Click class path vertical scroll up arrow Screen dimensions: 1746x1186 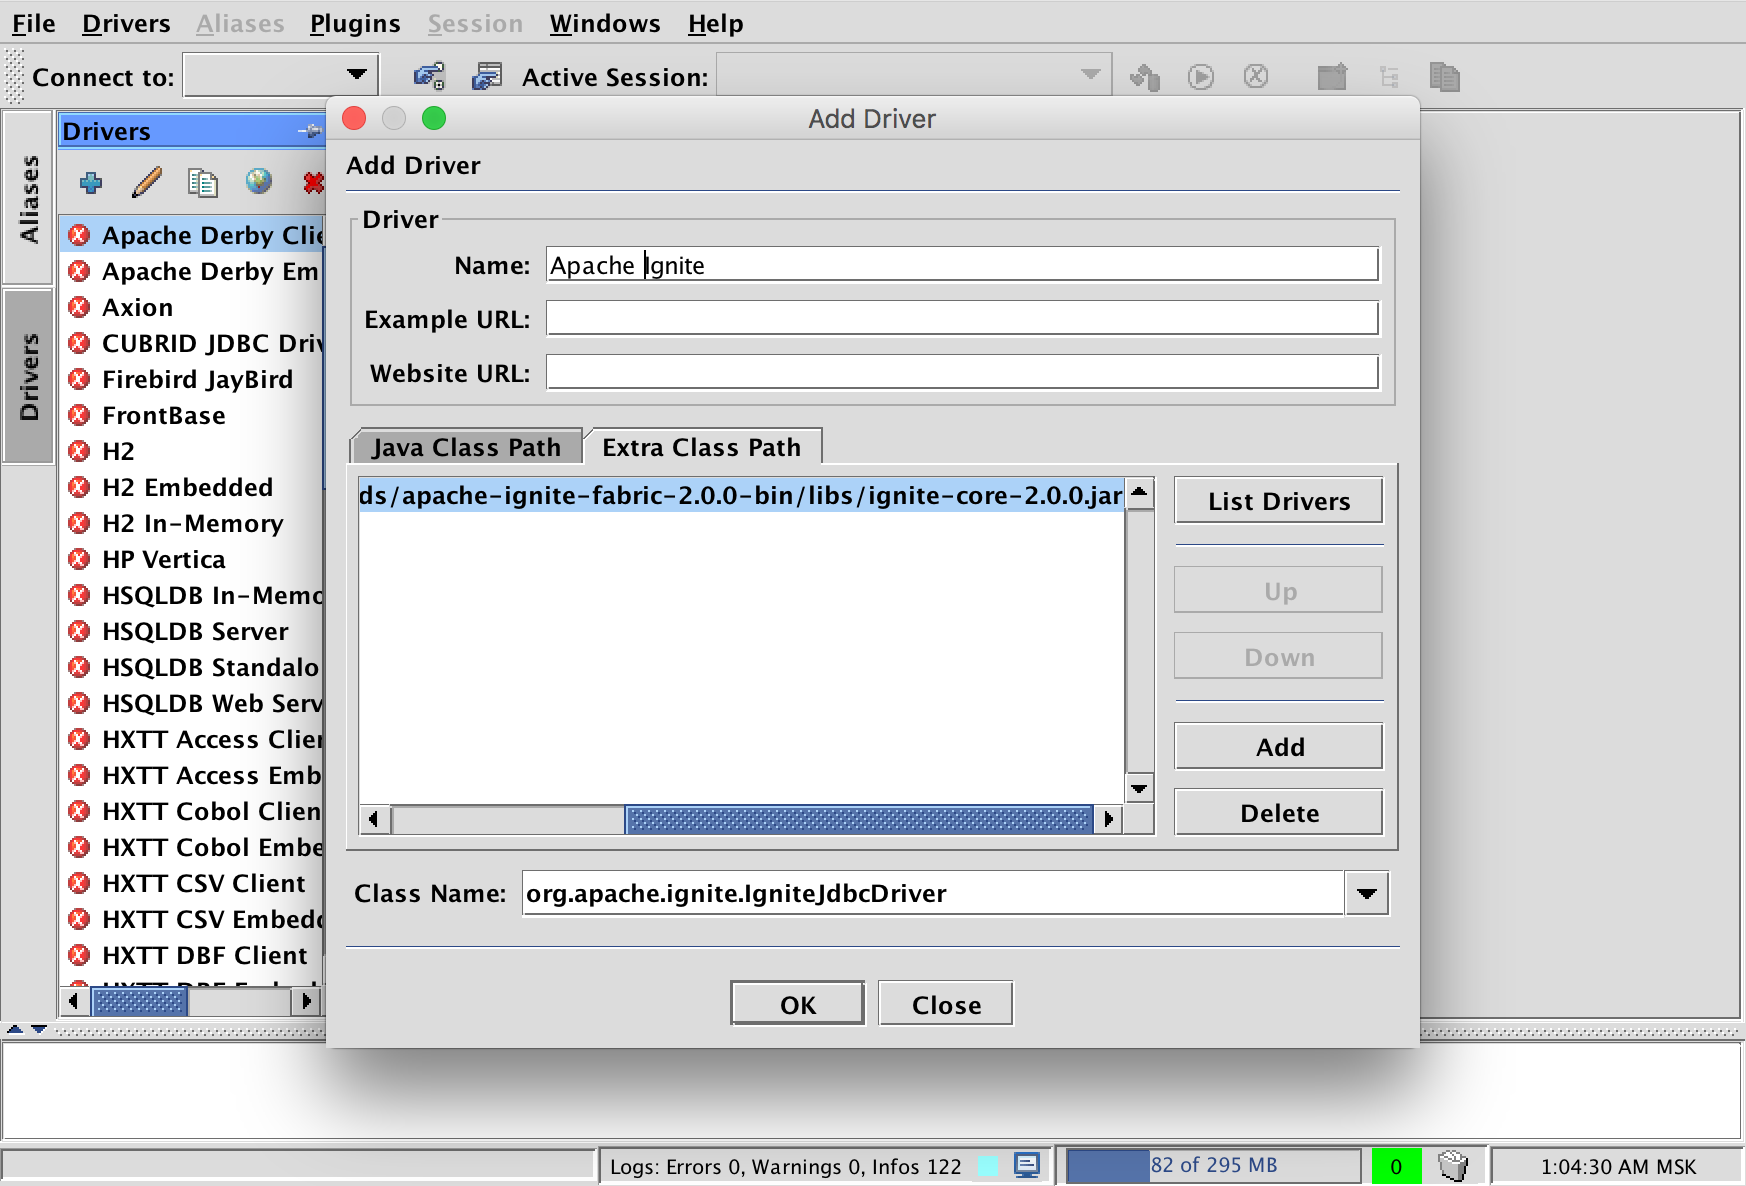1140,492
